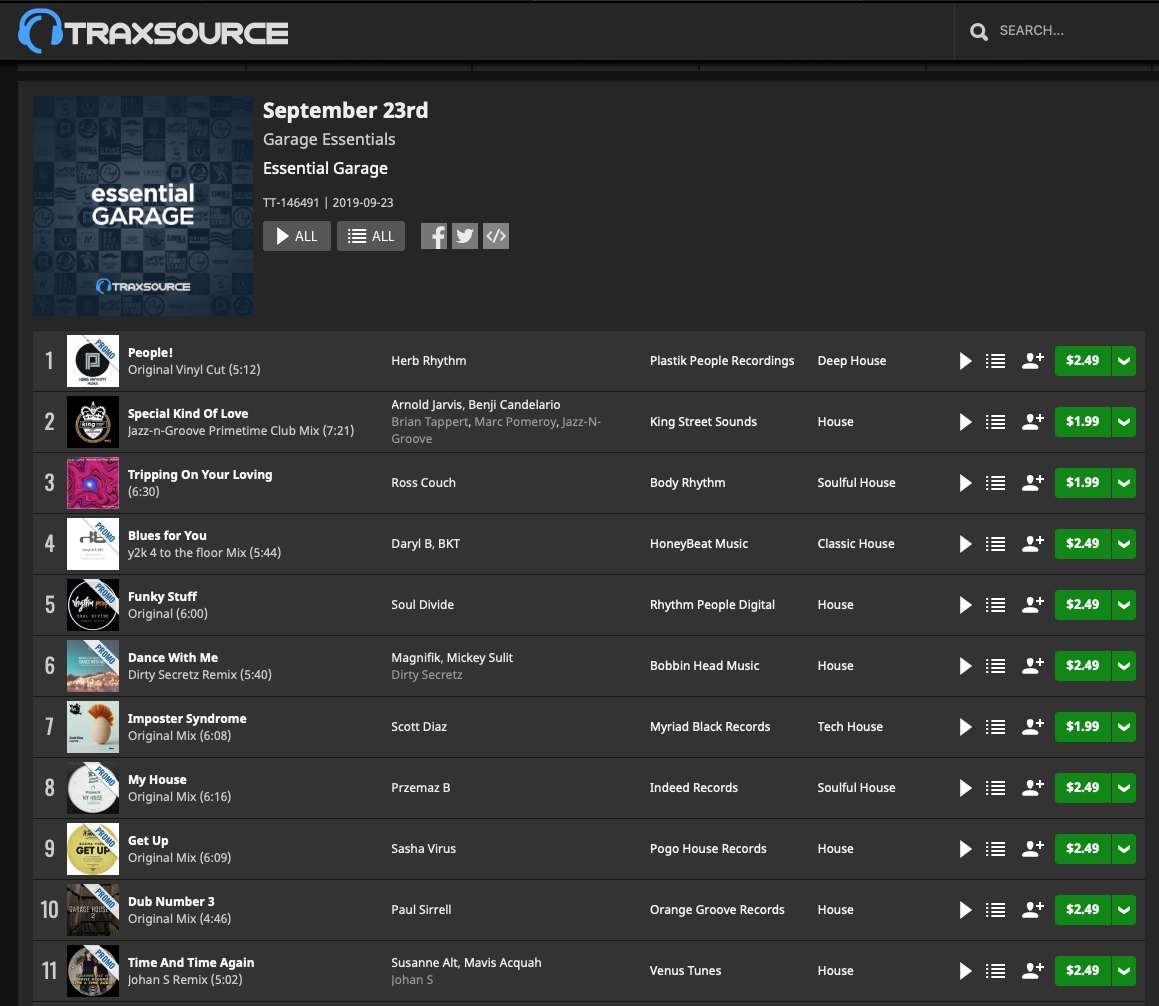Play Time And Time Again
The height and width of the screenshot is (1006, 1159).
click(965, 971)
